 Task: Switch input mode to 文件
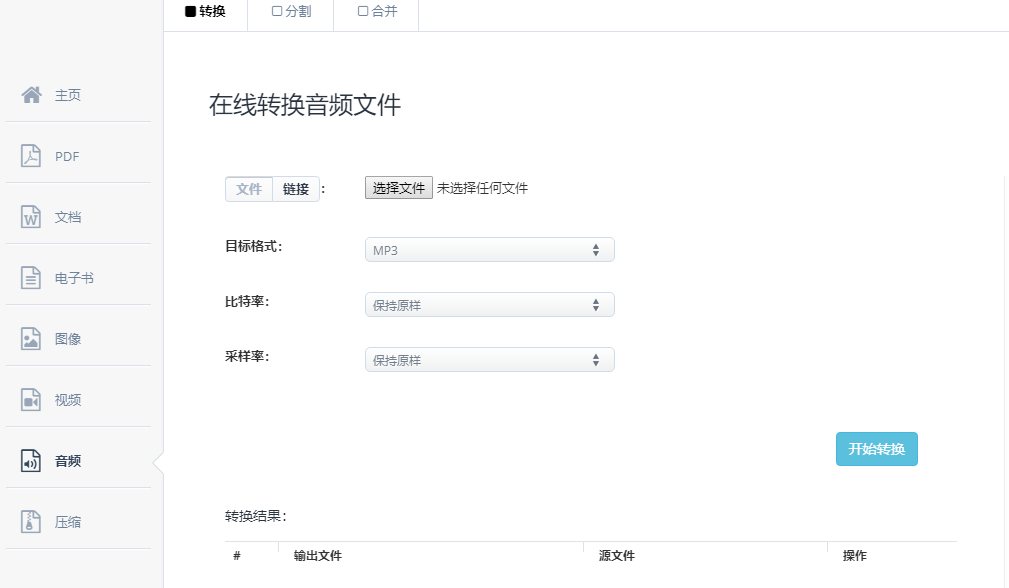click(248, 189)
